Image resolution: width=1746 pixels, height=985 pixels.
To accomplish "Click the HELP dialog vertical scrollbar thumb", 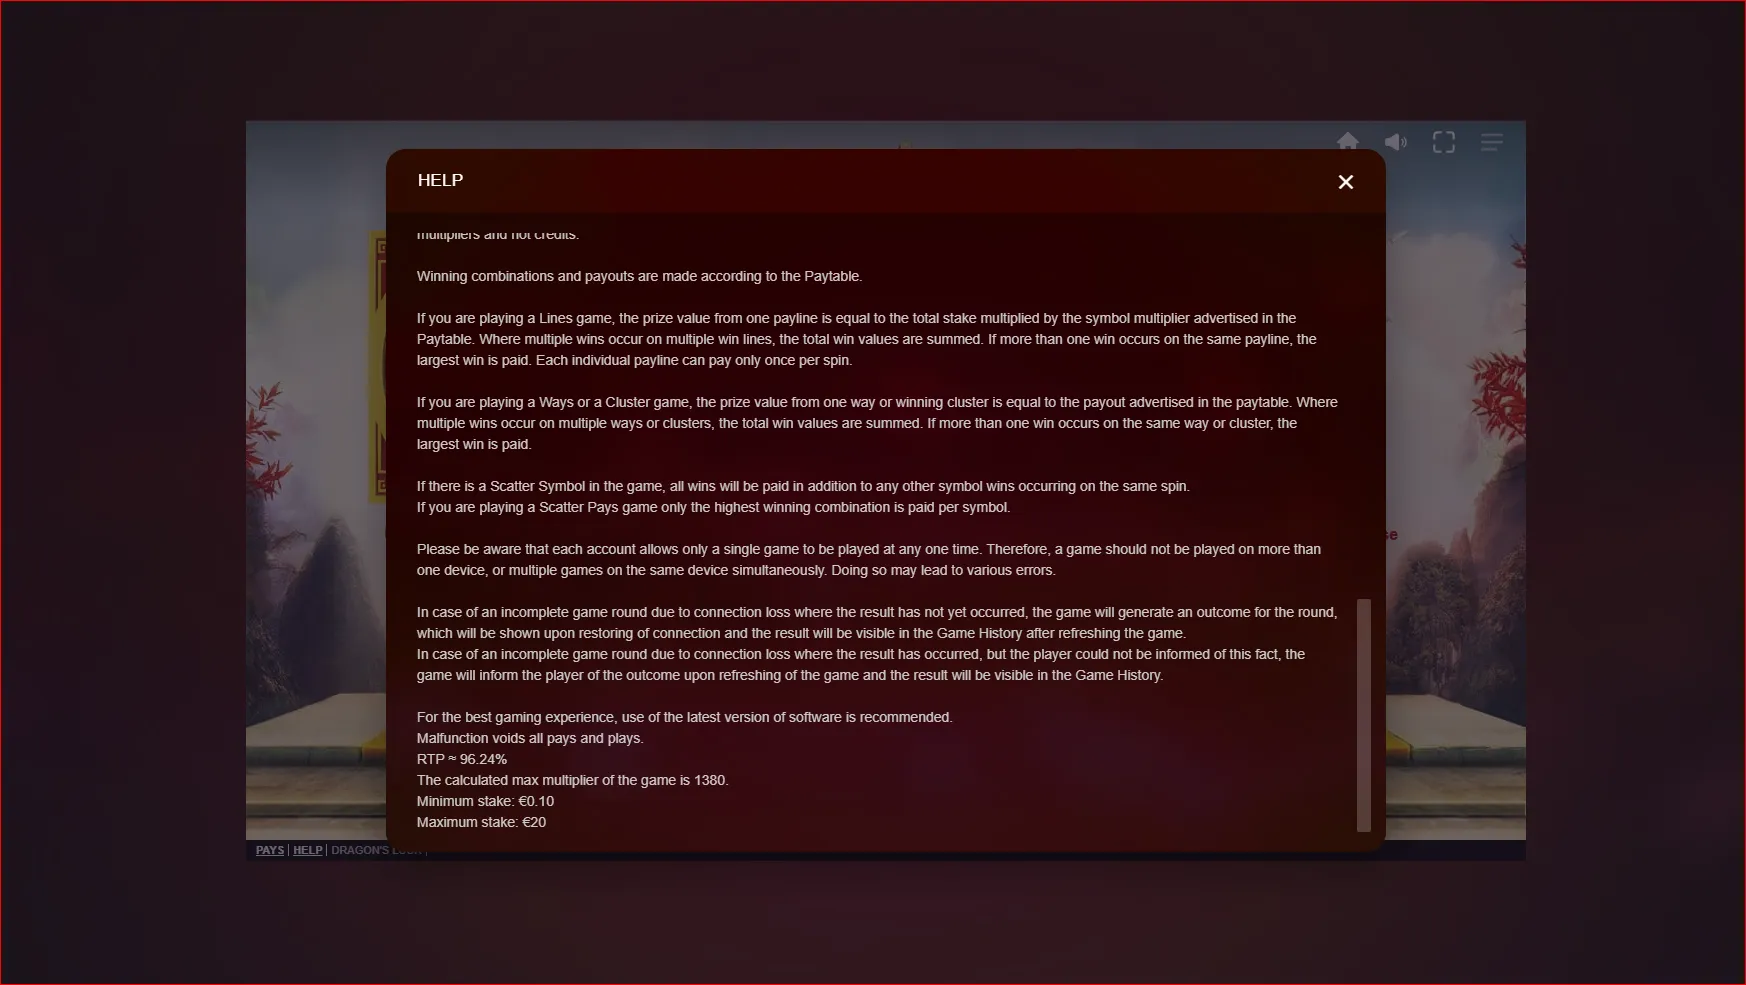I will (1363, 715).
